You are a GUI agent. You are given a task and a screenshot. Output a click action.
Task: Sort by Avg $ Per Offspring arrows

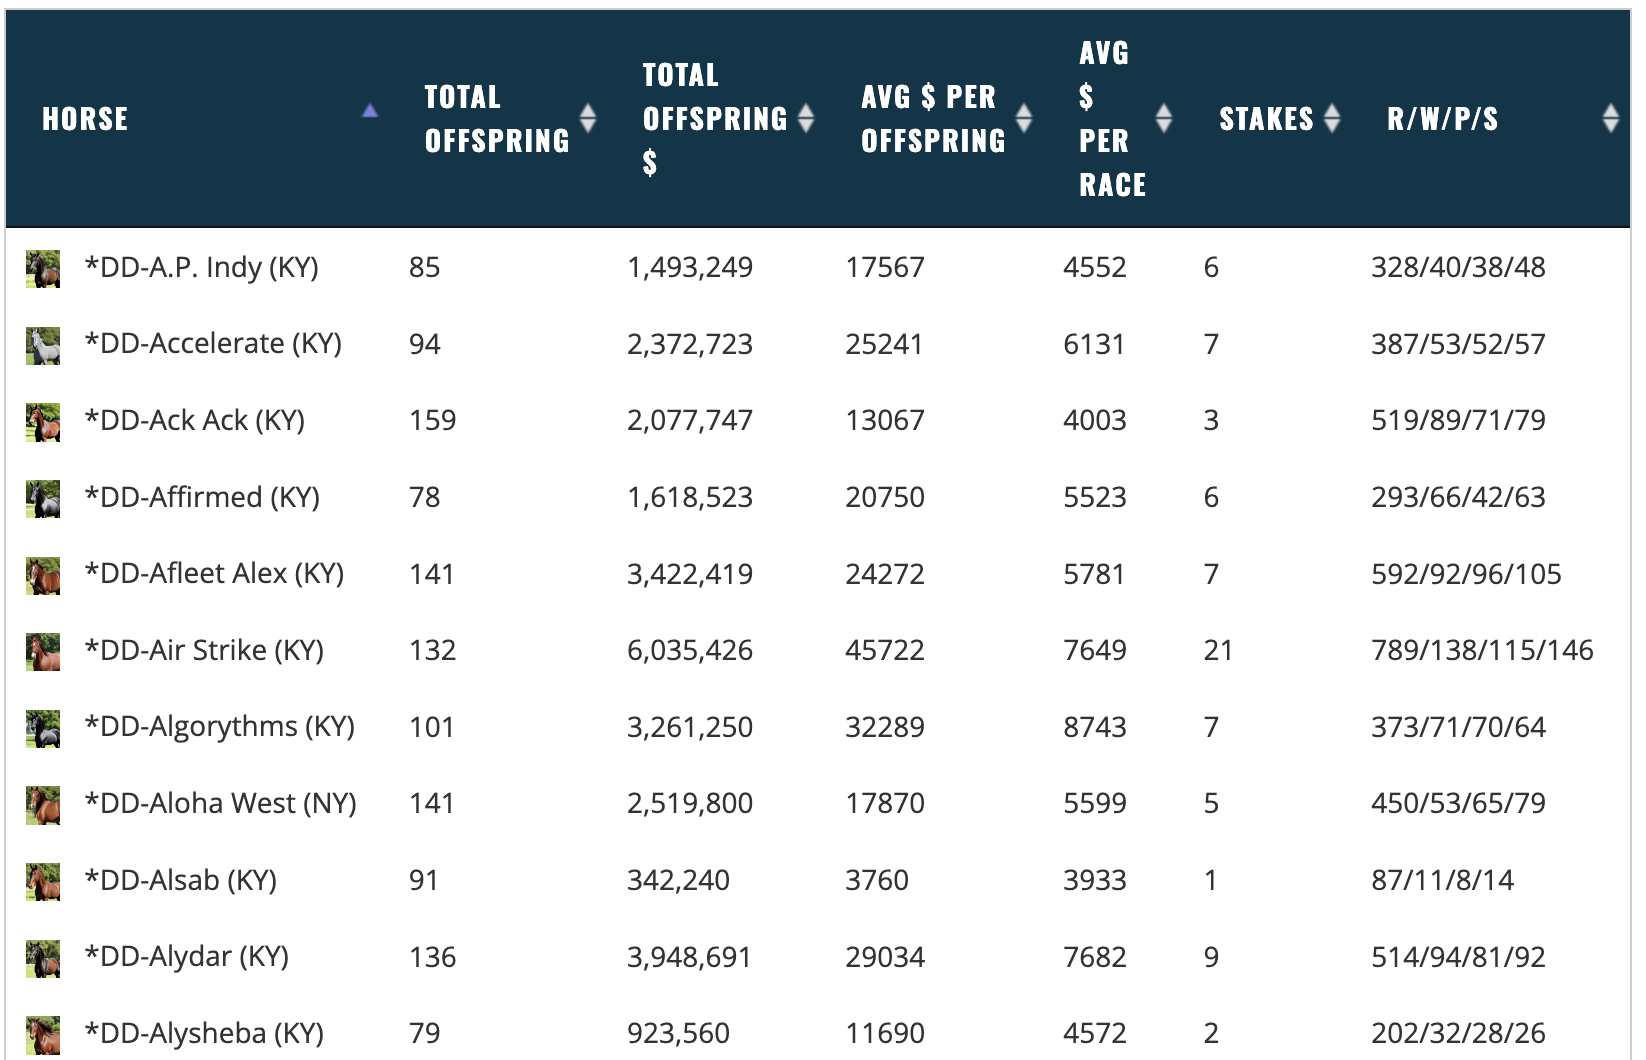click(1024, 118)
